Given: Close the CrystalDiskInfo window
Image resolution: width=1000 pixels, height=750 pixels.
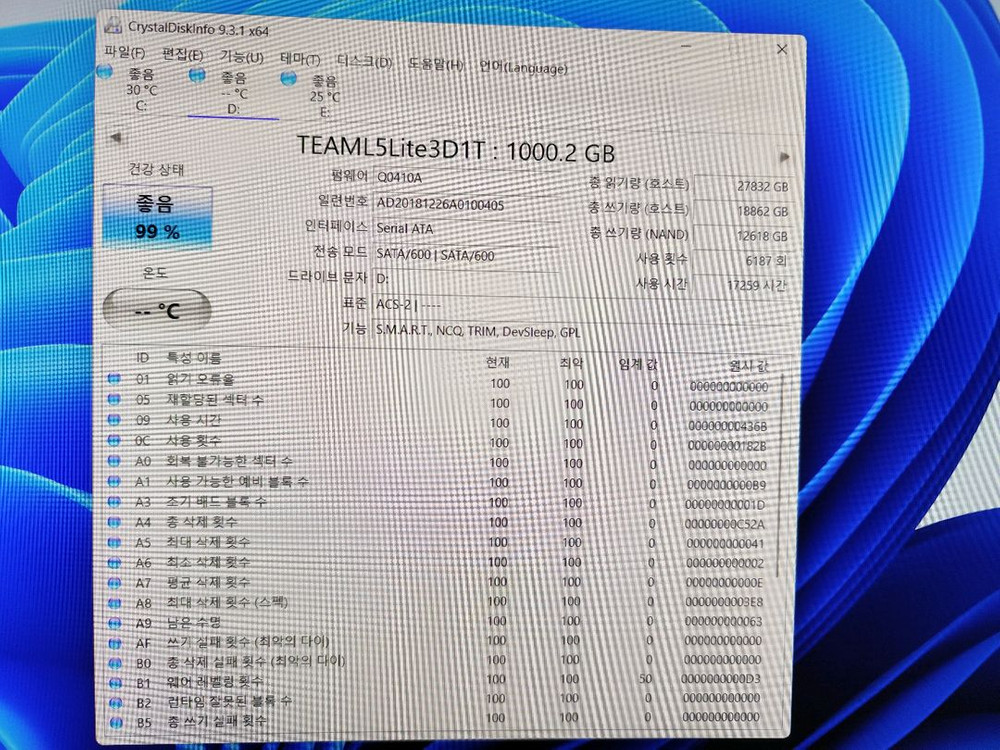Looking at the screenshot, I should click(782, 49).
